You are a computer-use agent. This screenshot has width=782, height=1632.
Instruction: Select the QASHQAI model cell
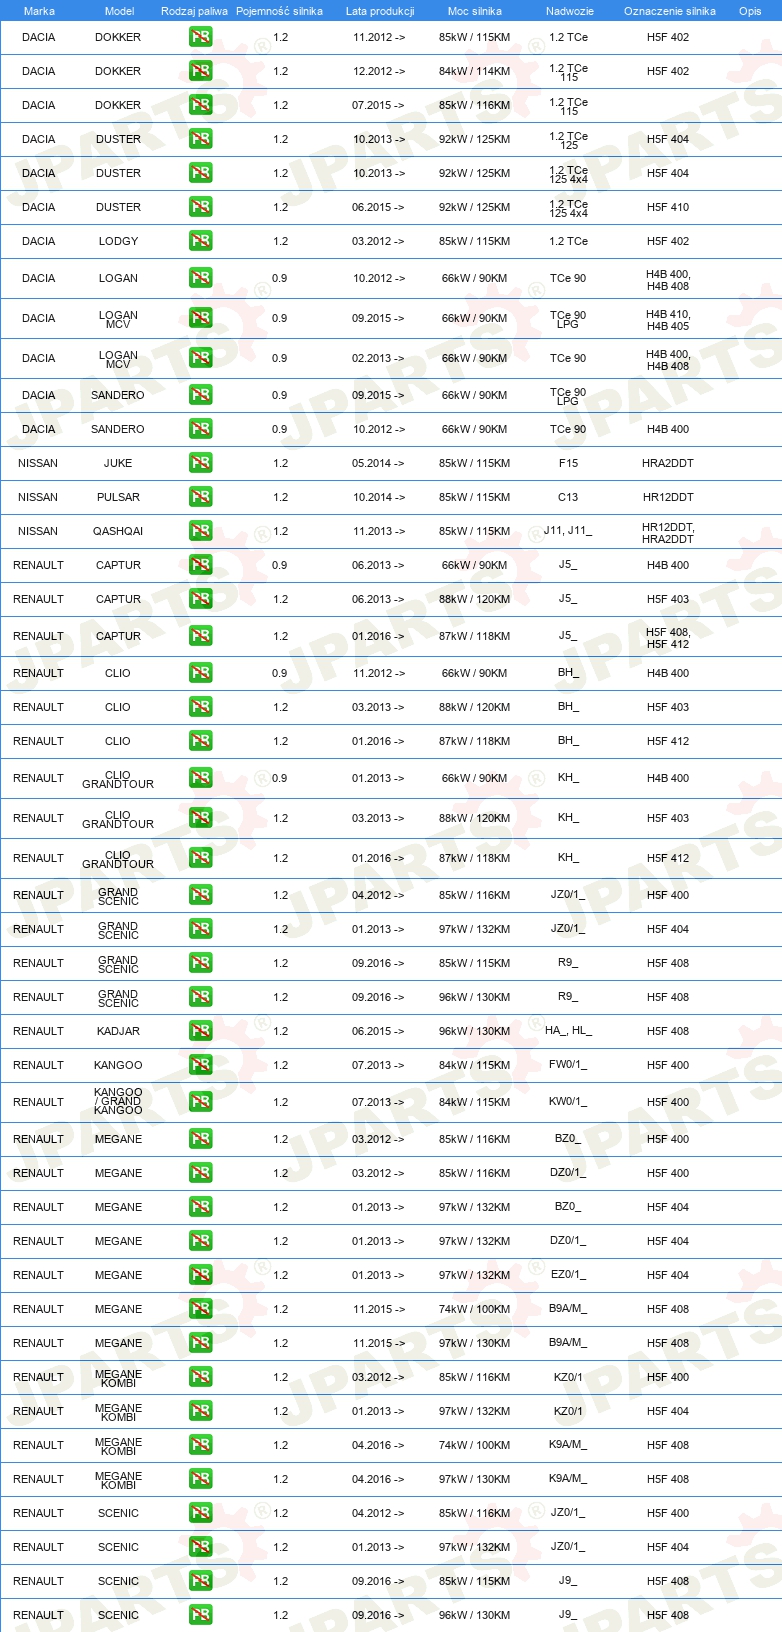click(x=118, y=531)
